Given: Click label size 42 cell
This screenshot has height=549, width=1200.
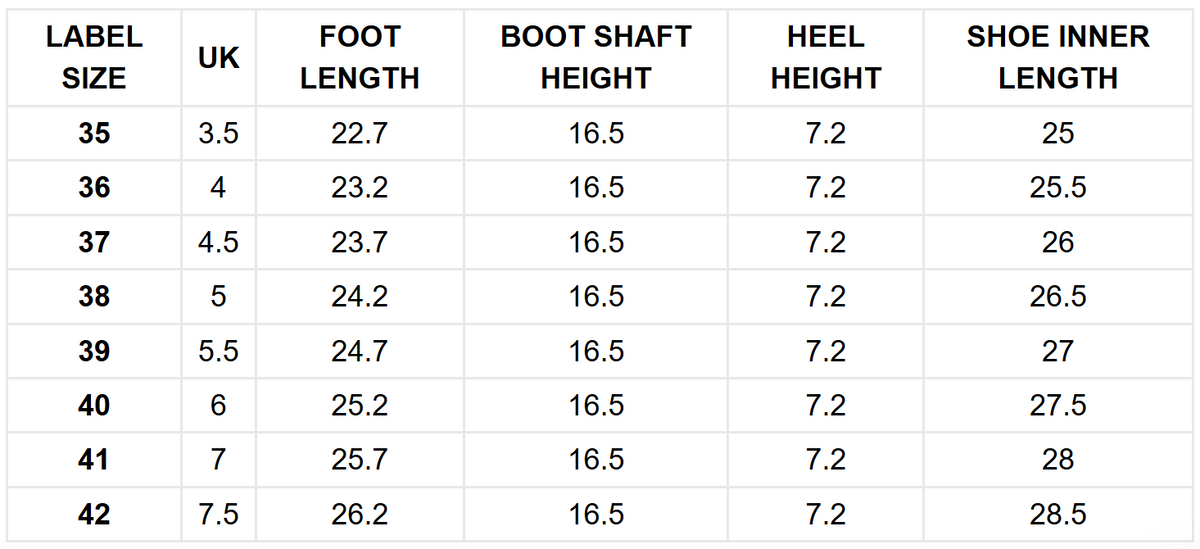Looking at the screenshot, I should point(94,515).
